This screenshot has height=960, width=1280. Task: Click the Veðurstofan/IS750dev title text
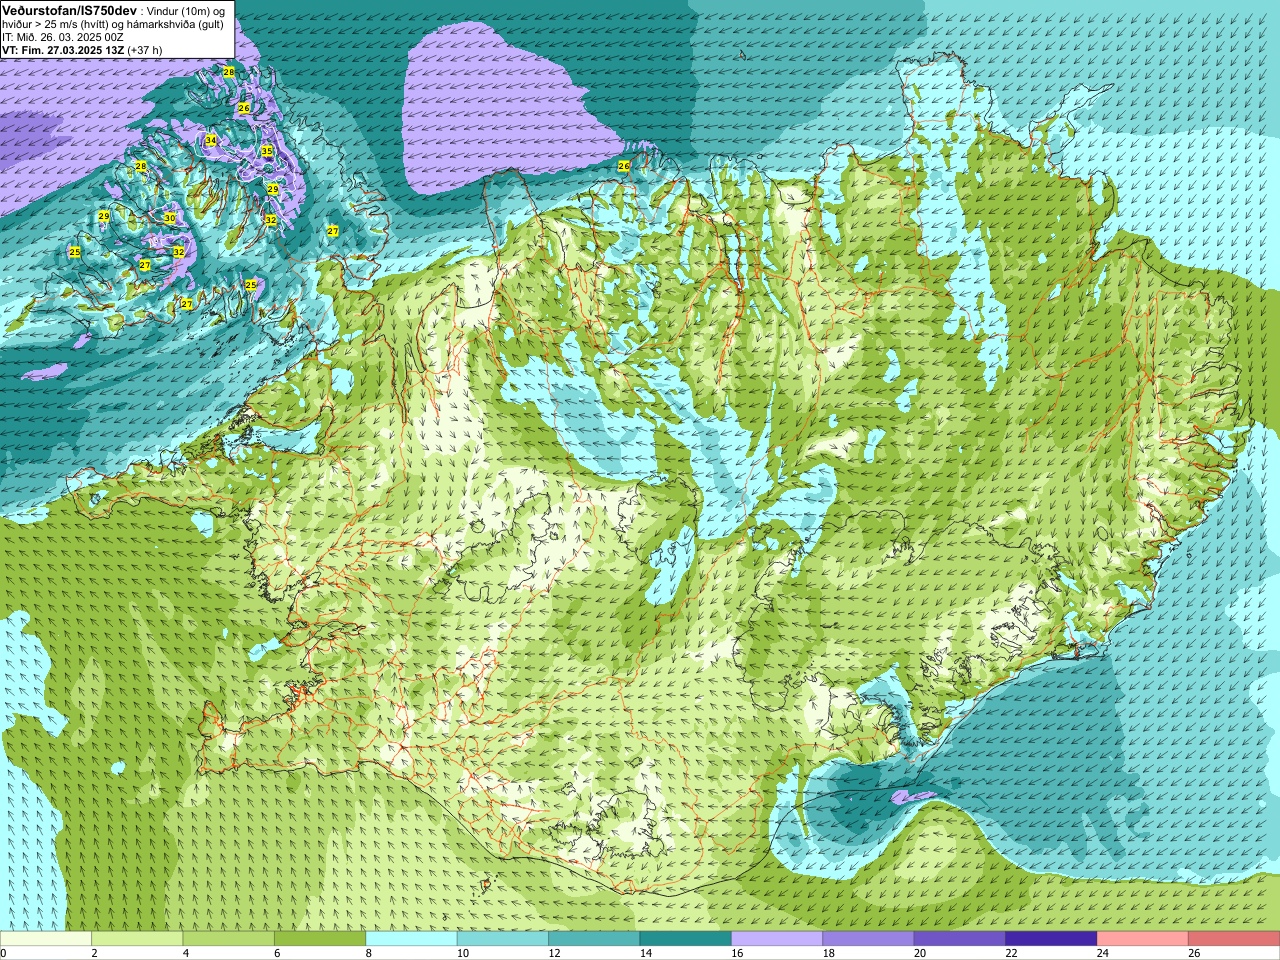[x=70, y=10]
